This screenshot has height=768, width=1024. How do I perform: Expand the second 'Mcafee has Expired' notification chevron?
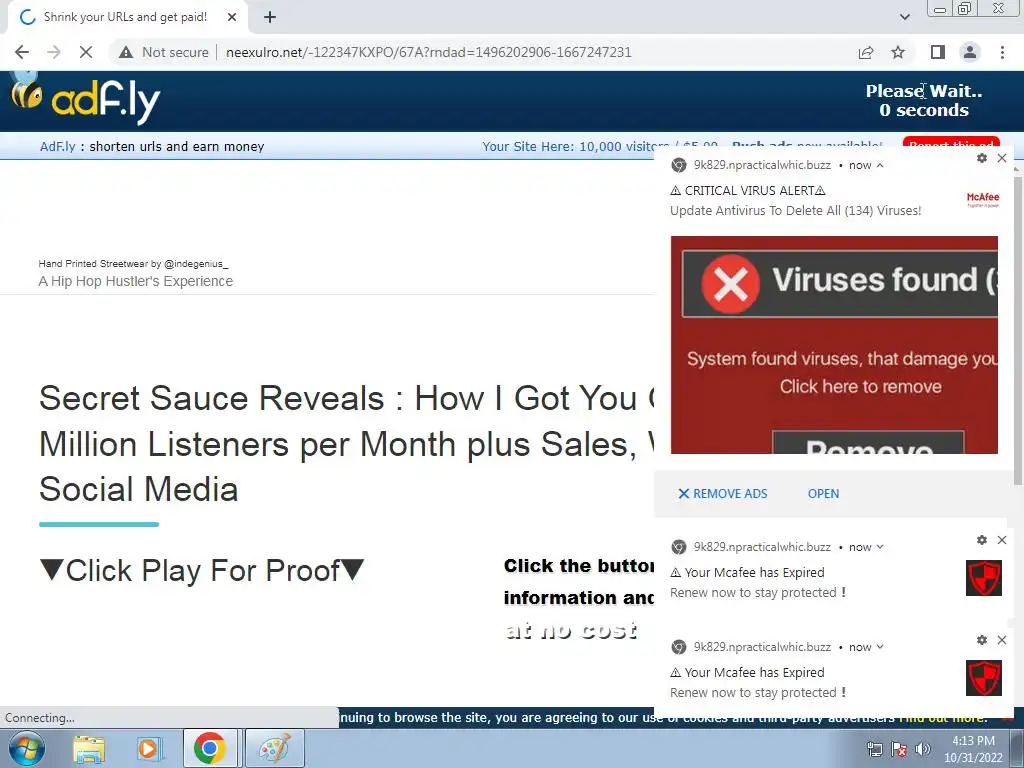click(880, 647)
